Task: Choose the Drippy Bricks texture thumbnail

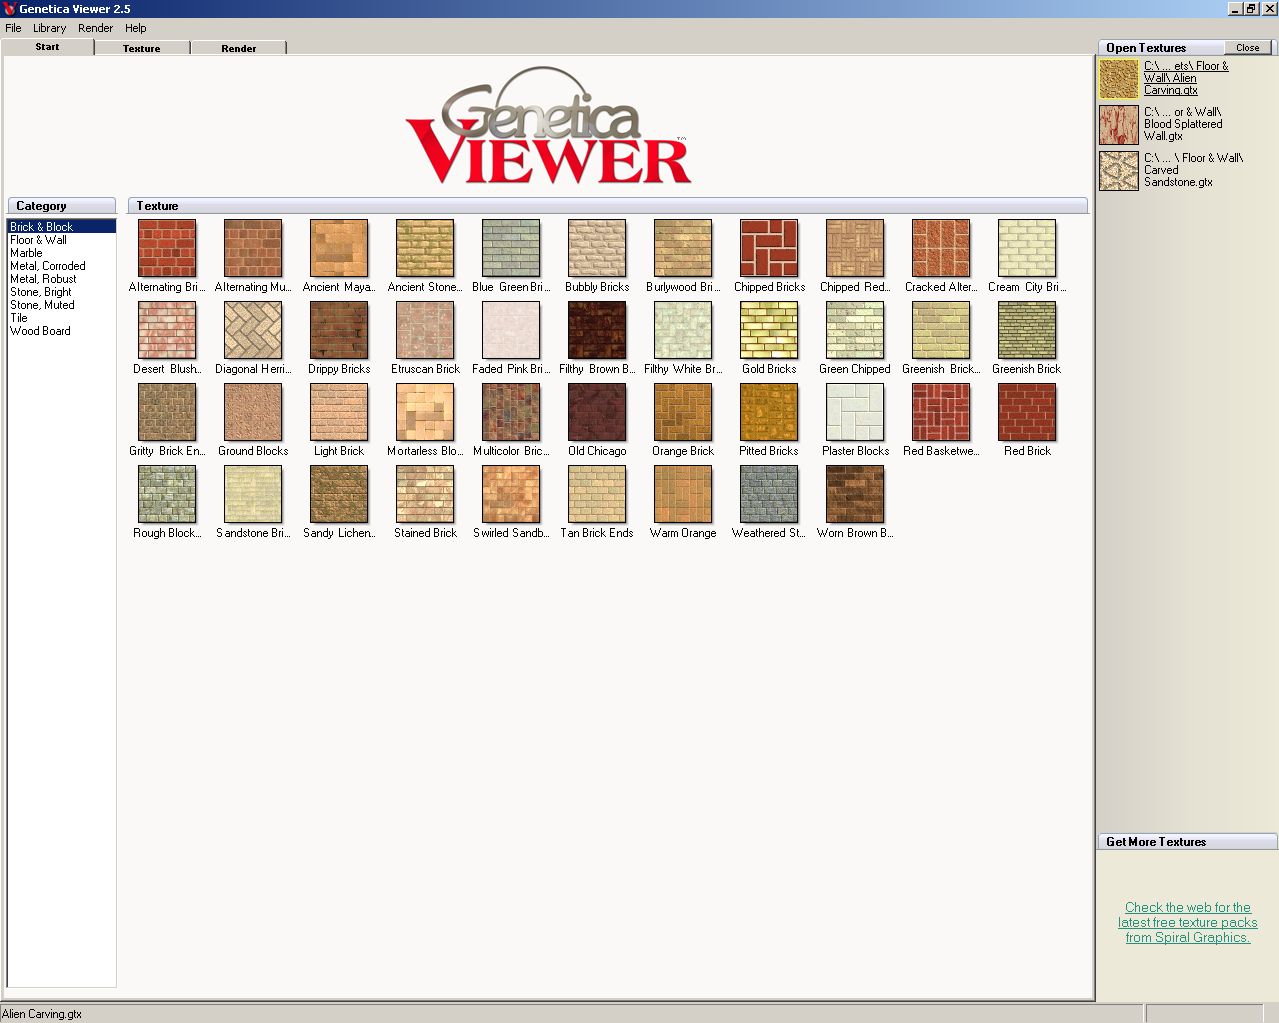Action: pyautogui.click(x=339, y=330)
